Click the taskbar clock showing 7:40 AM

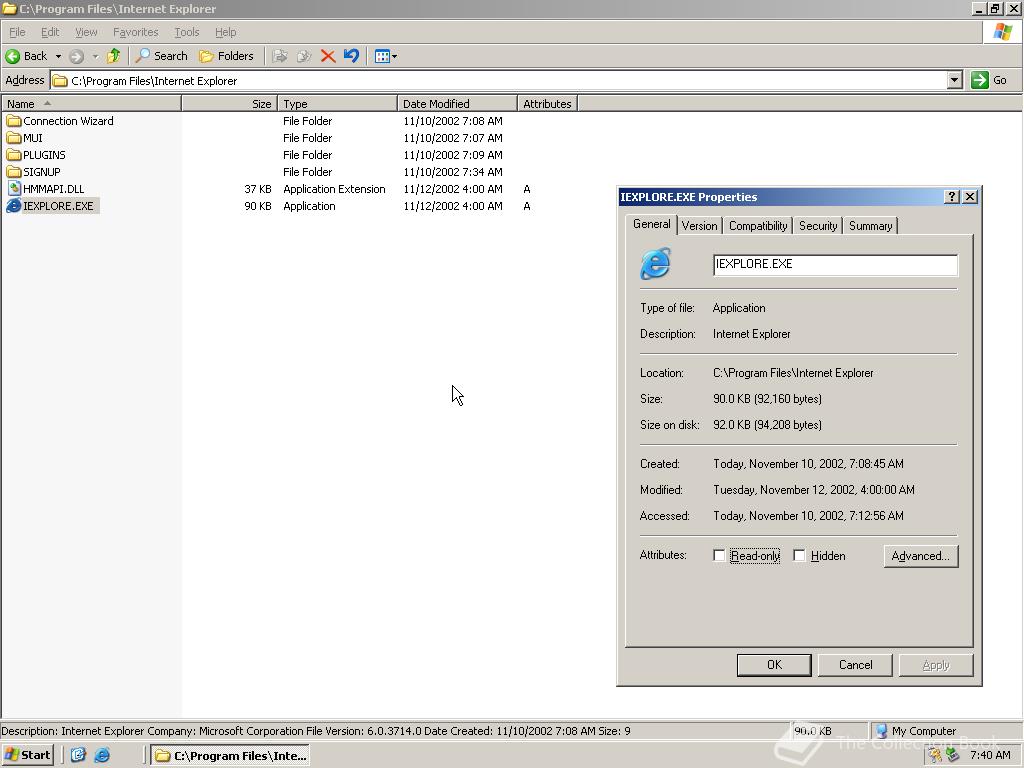990,755
